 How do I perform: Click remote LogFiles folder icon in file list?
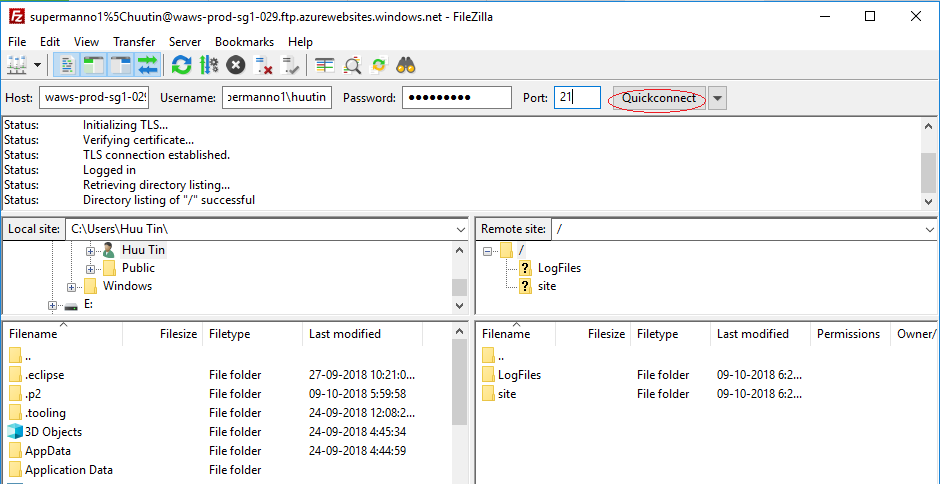click(489, 375)
